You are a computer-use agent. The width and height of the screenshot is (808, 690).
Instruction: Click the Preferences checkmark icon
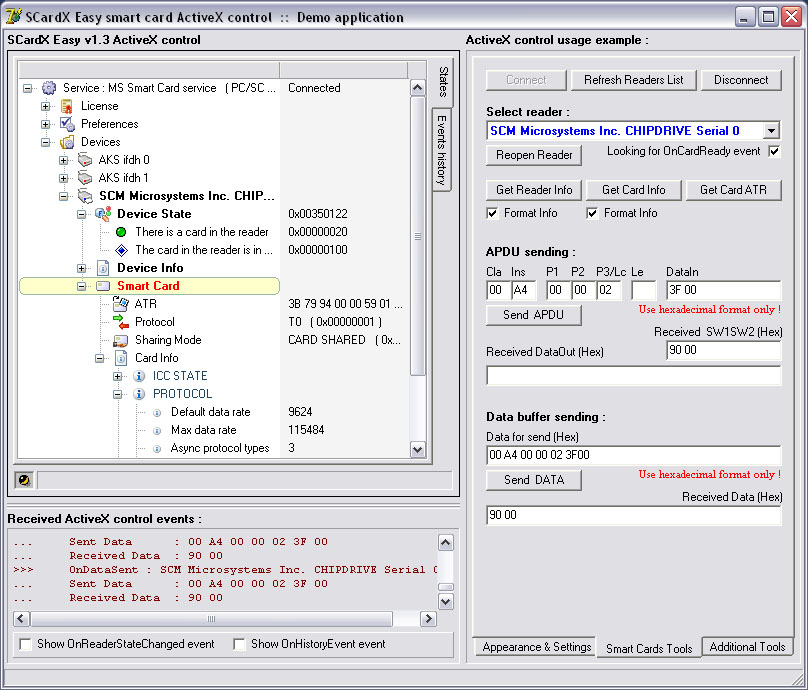coord(67,124)
